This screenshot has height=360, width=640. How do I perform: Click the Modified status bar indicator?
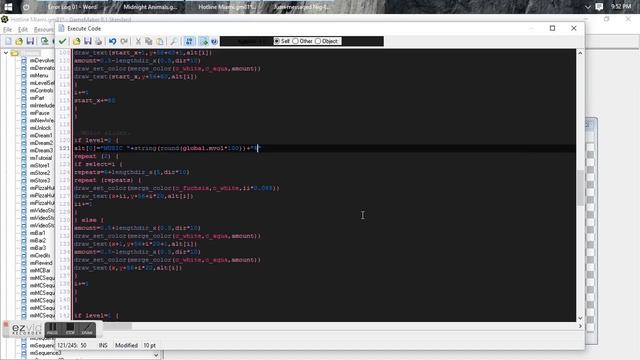[126, 345]
